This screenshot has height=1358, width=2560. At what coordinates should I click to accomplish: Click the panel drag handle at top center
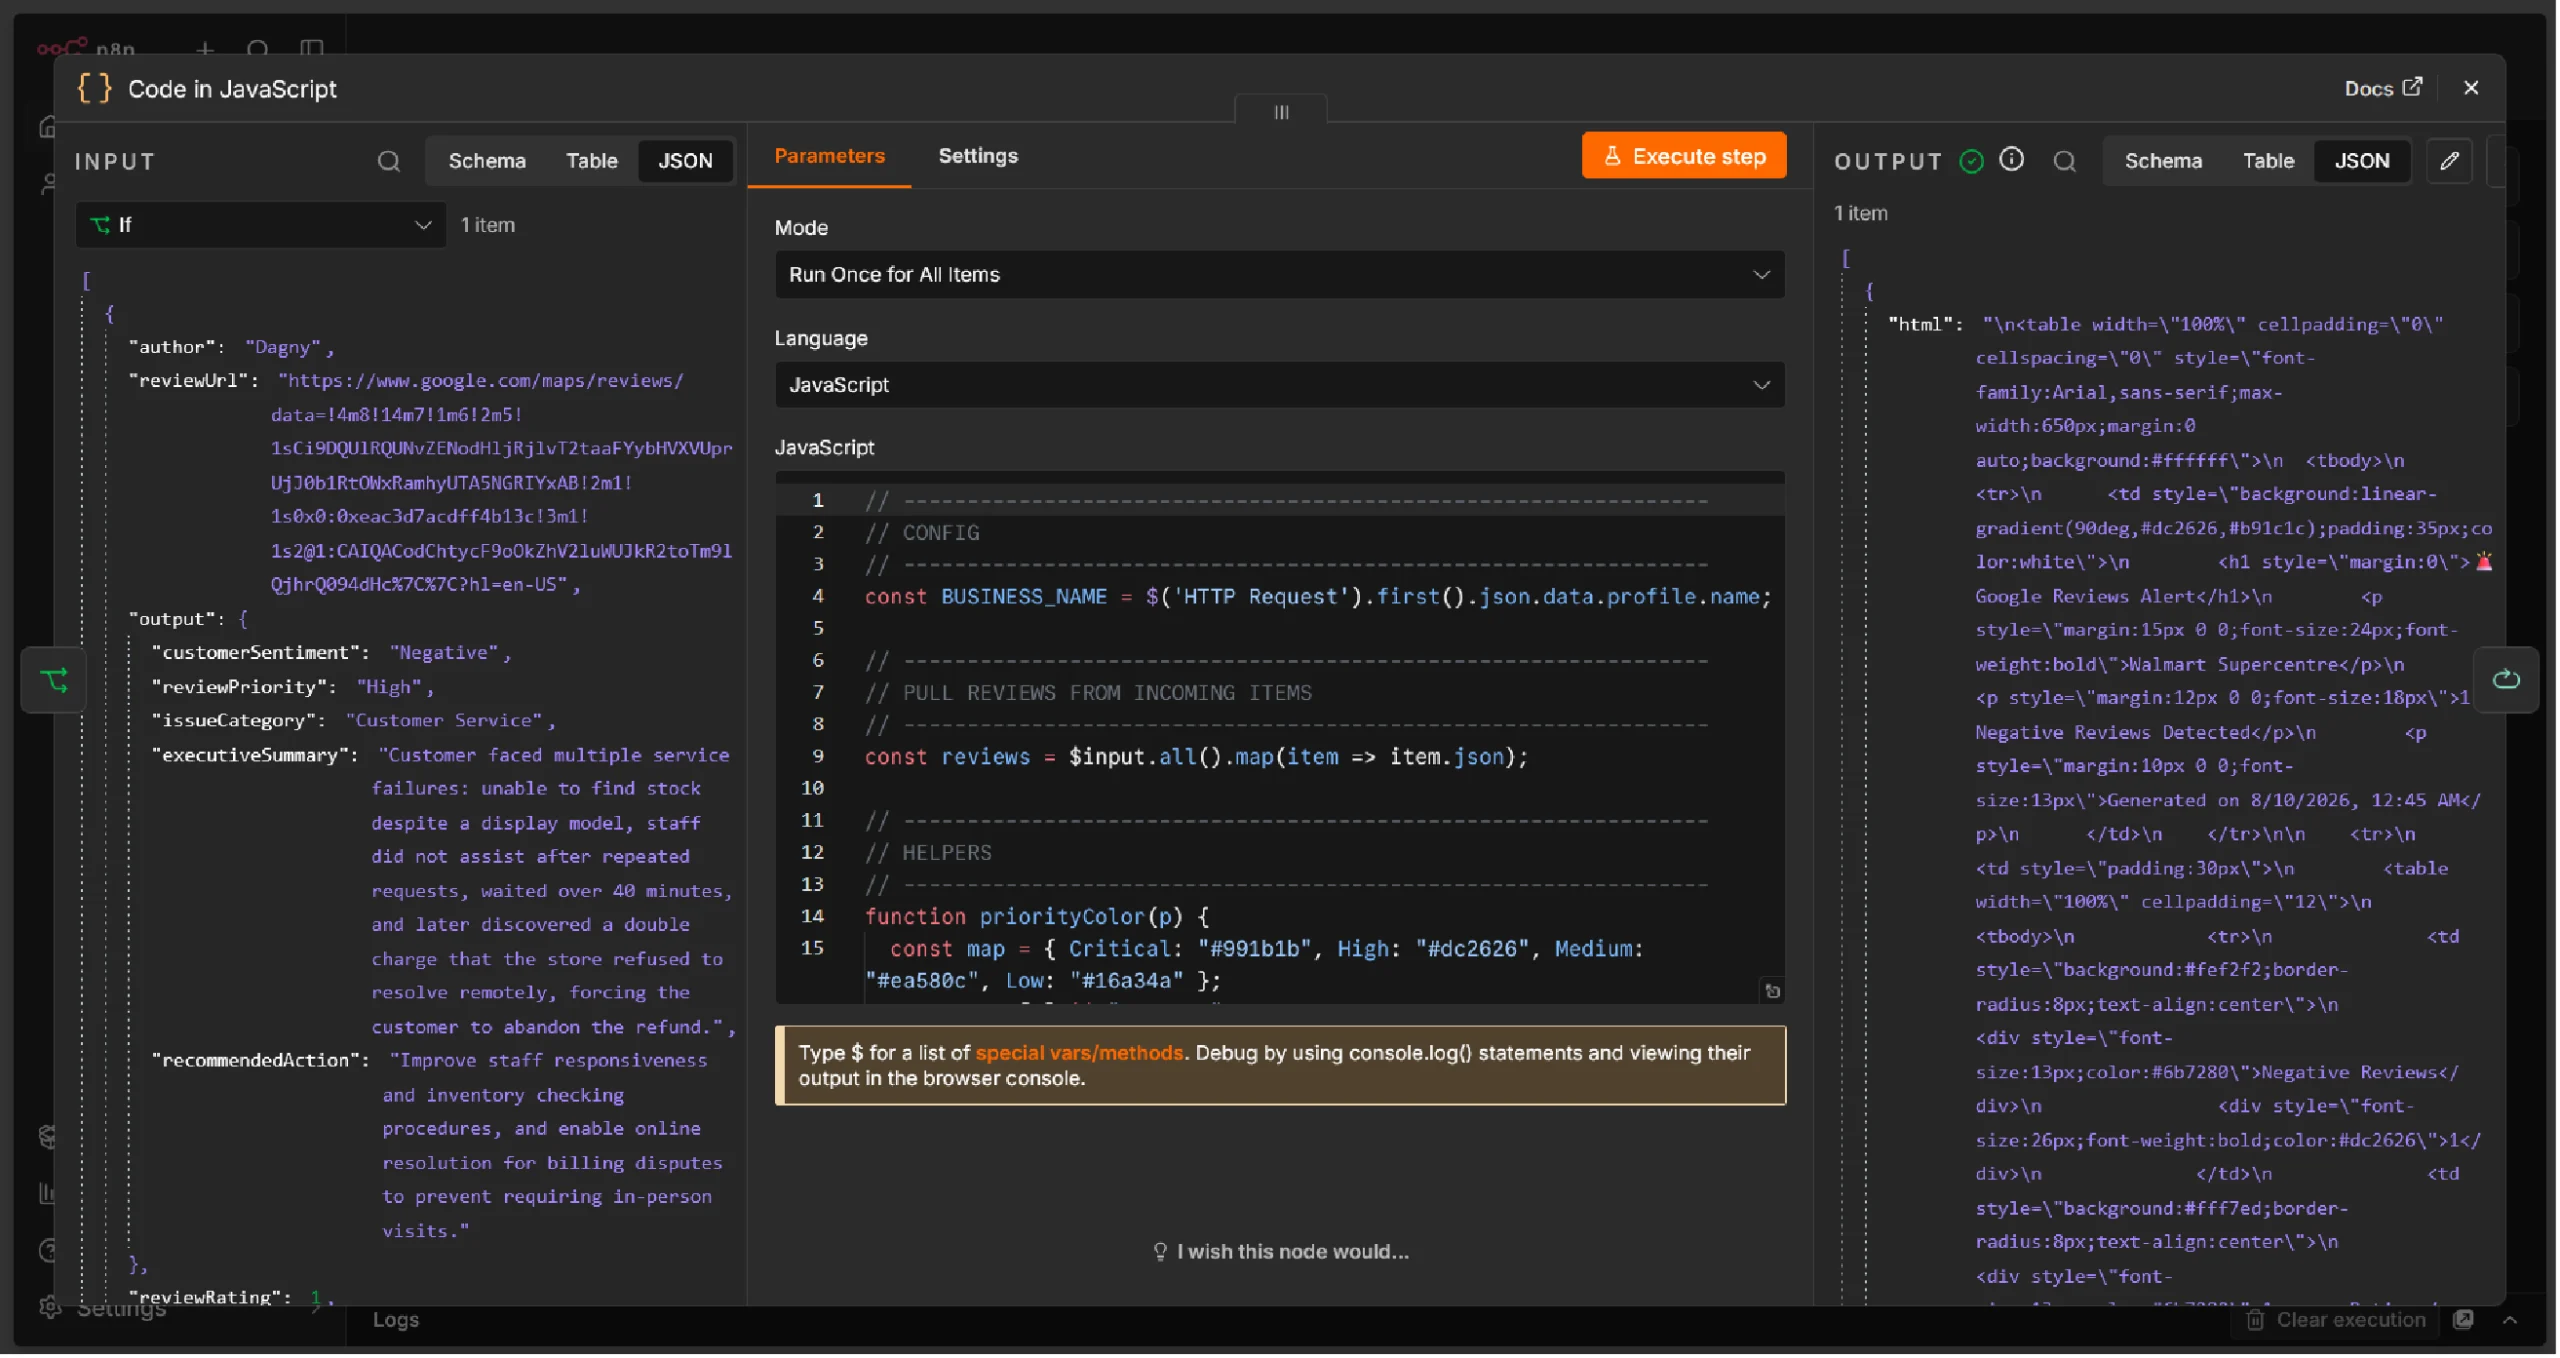click(x=1283, y=111)
